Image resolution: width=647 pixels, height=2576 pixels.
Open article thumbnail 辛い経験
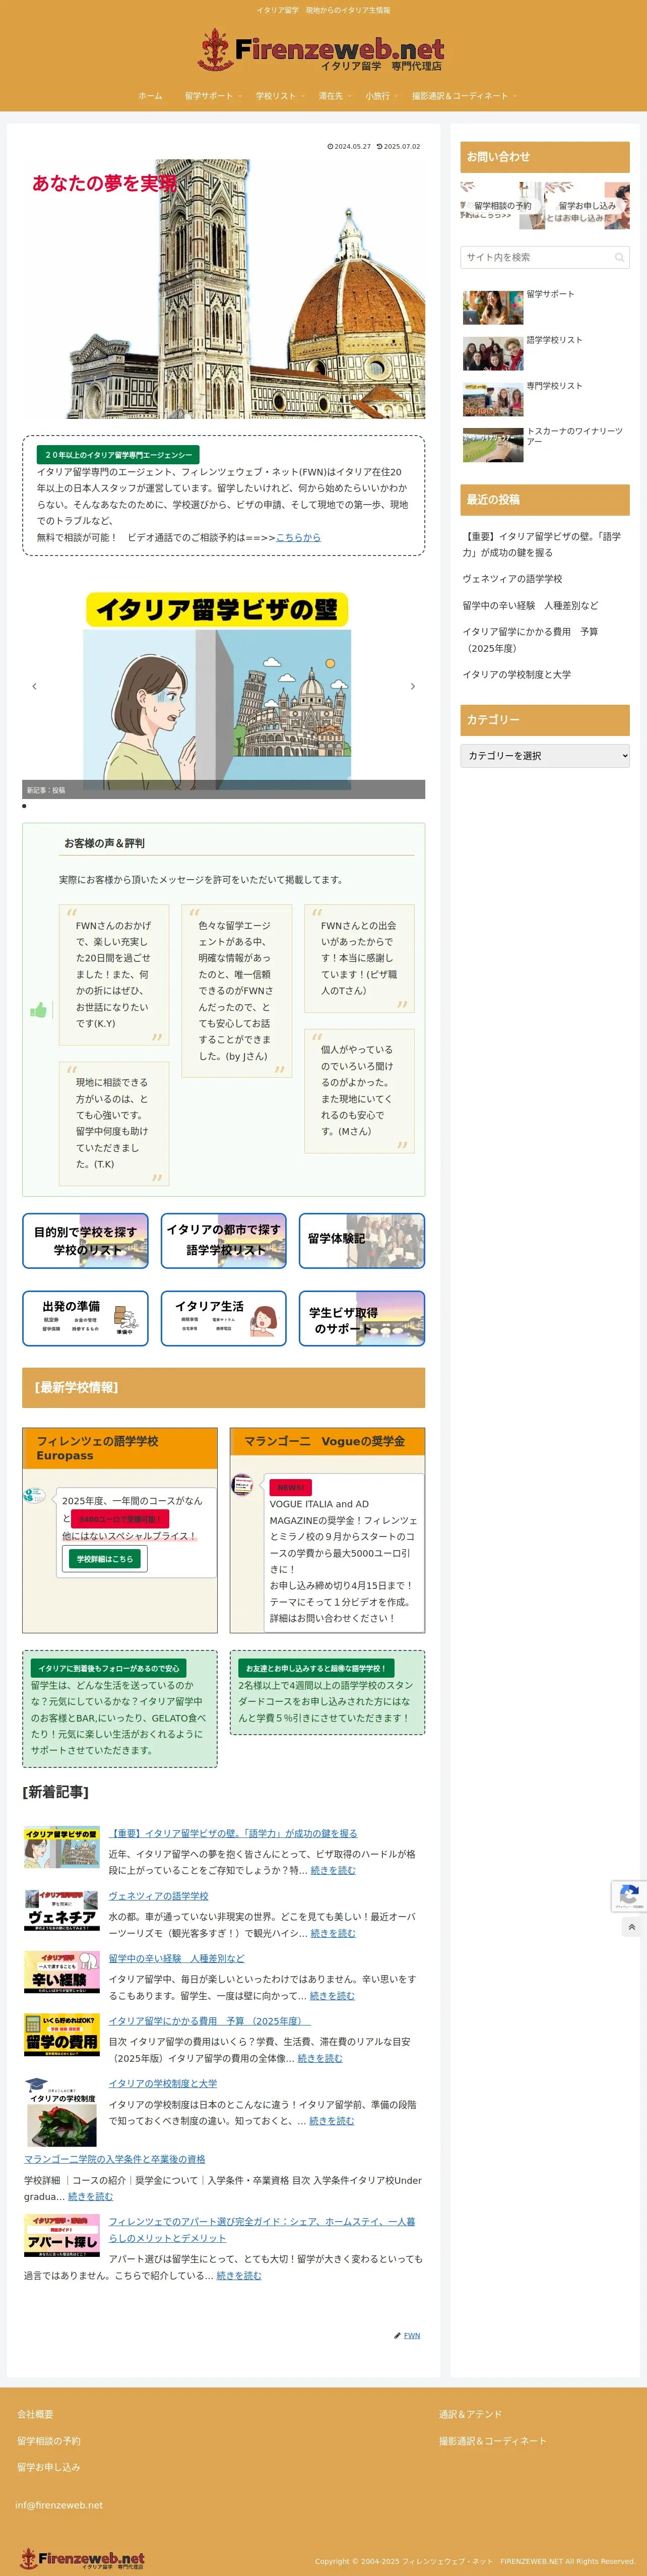click(62, 1973)
